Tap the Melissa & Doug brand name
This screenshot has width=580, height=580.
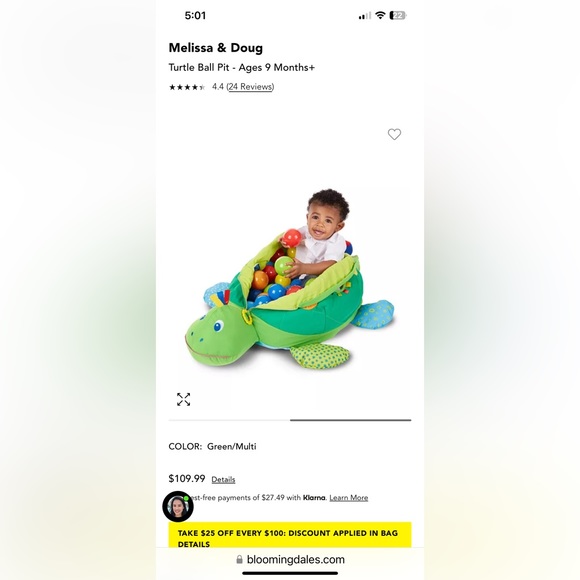216,48
